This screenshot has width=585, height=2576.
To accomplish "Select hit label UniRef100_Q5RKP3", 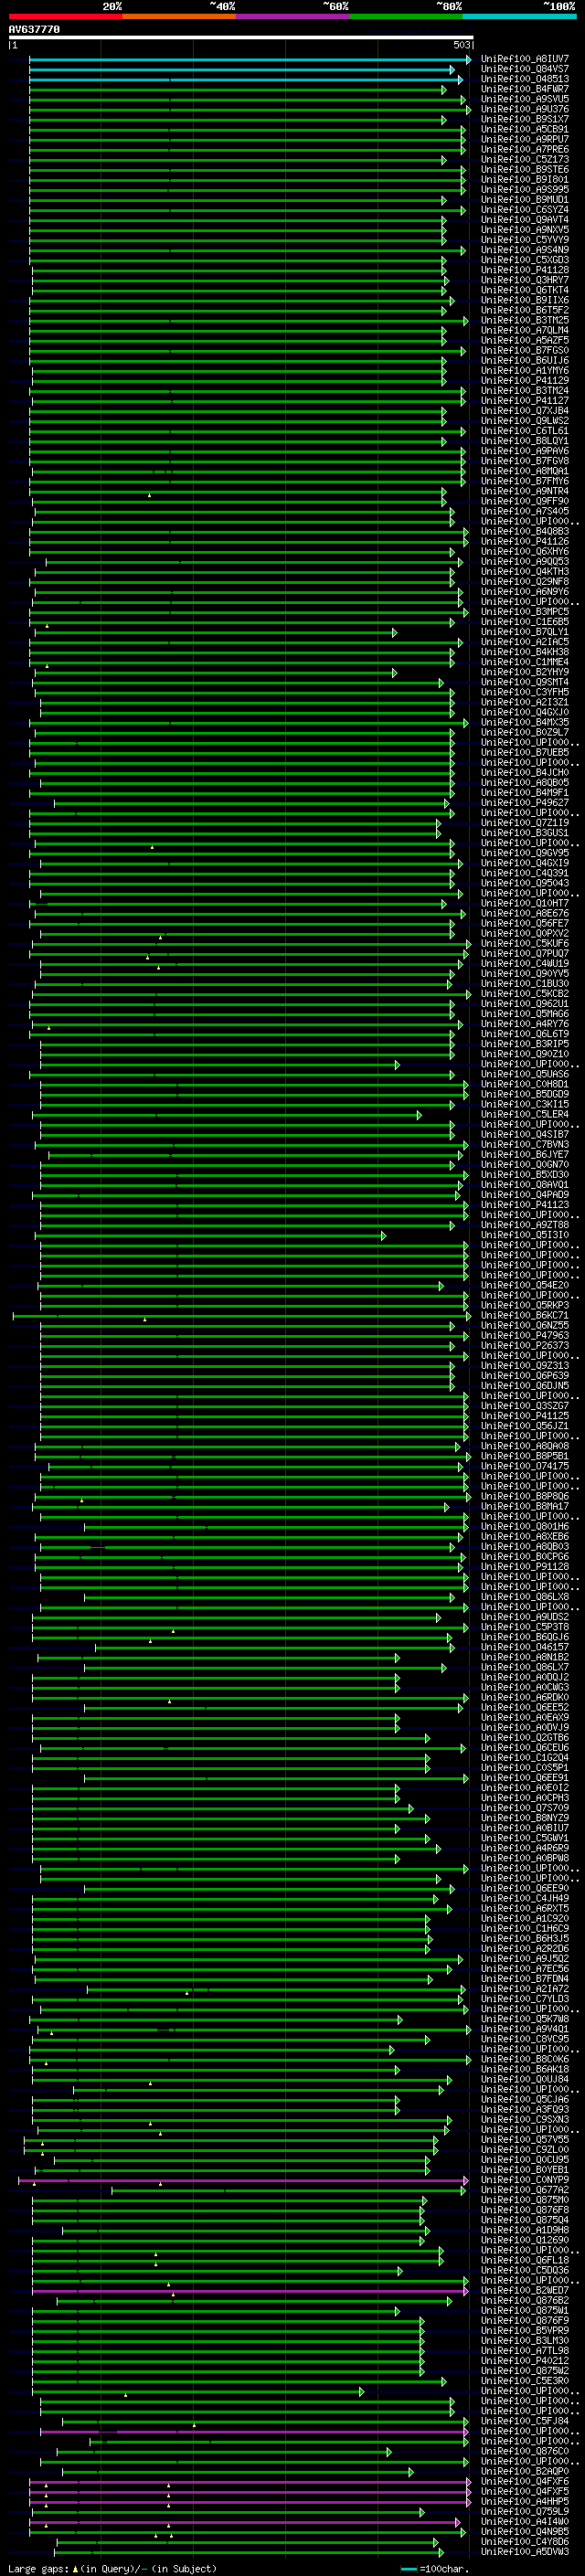I will tap(525, 1305).
